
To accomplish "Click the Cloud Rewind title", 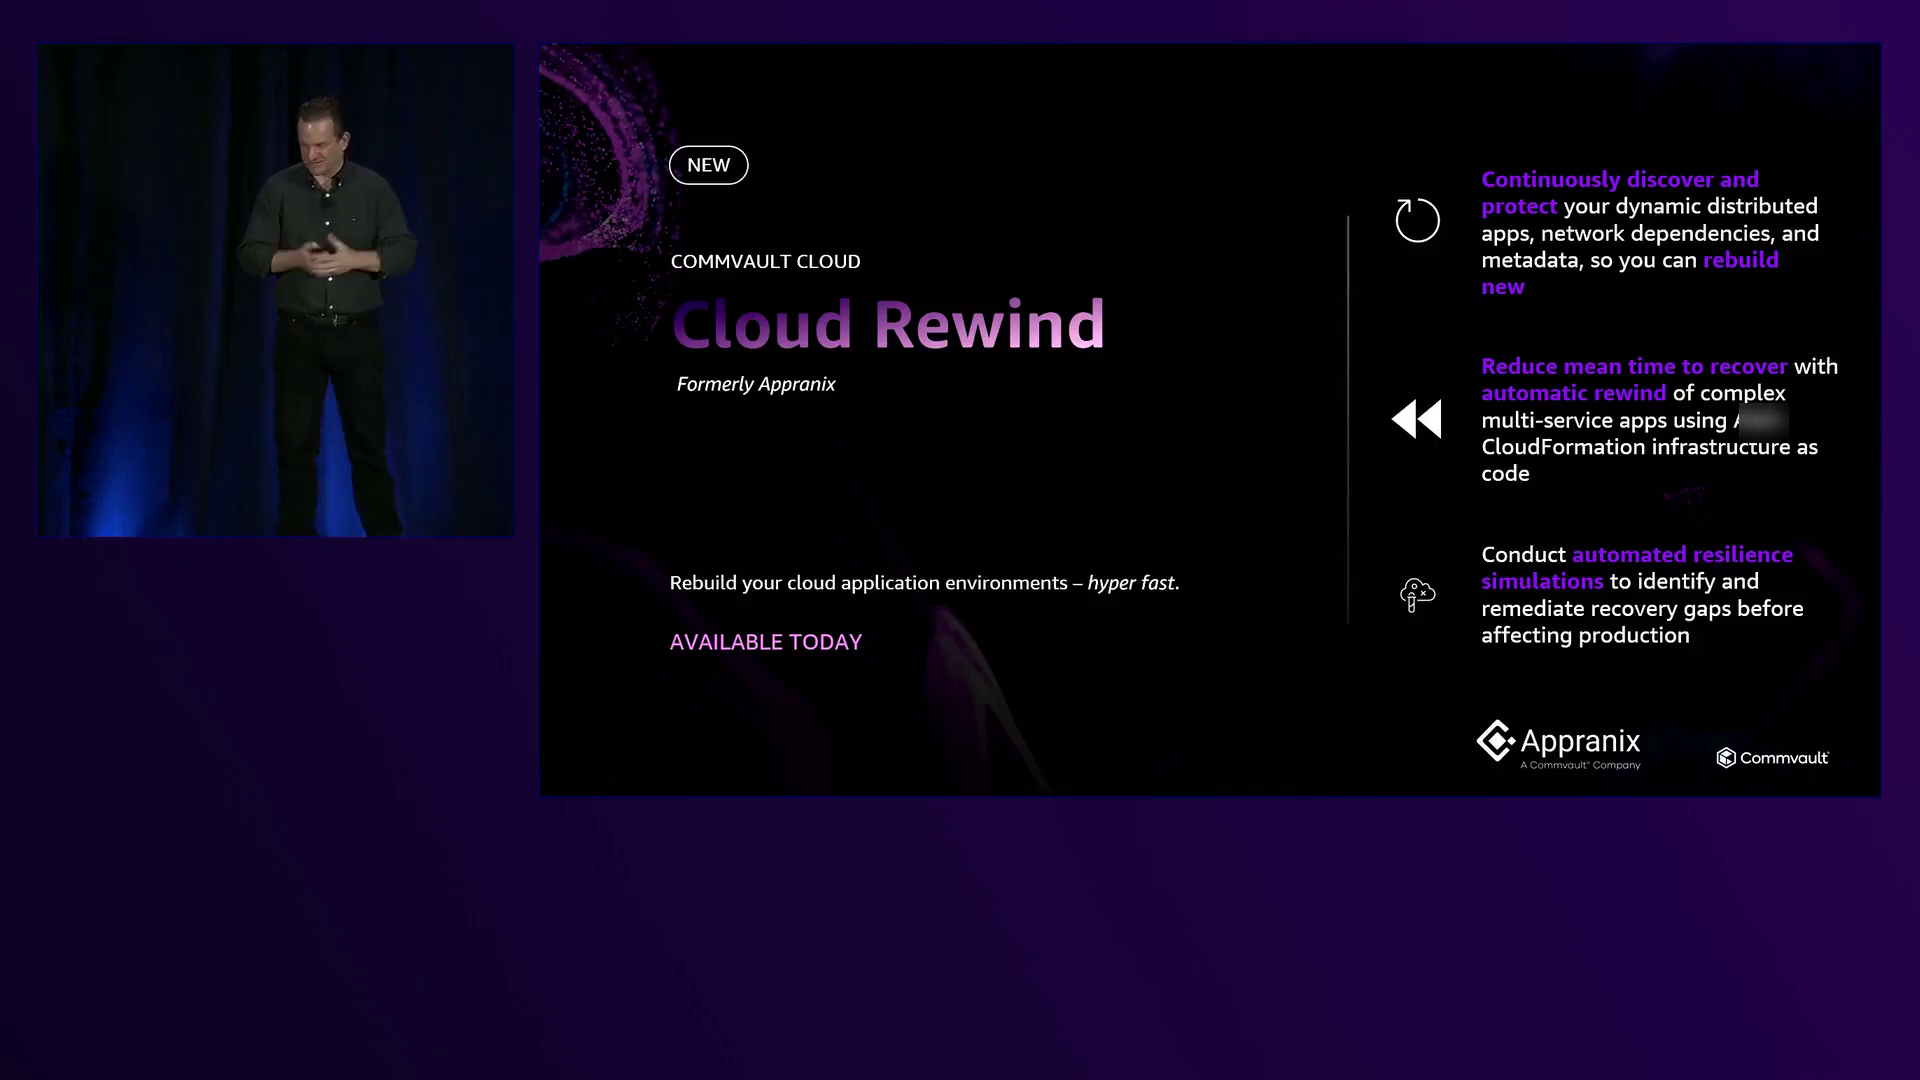I will (888, 324).
